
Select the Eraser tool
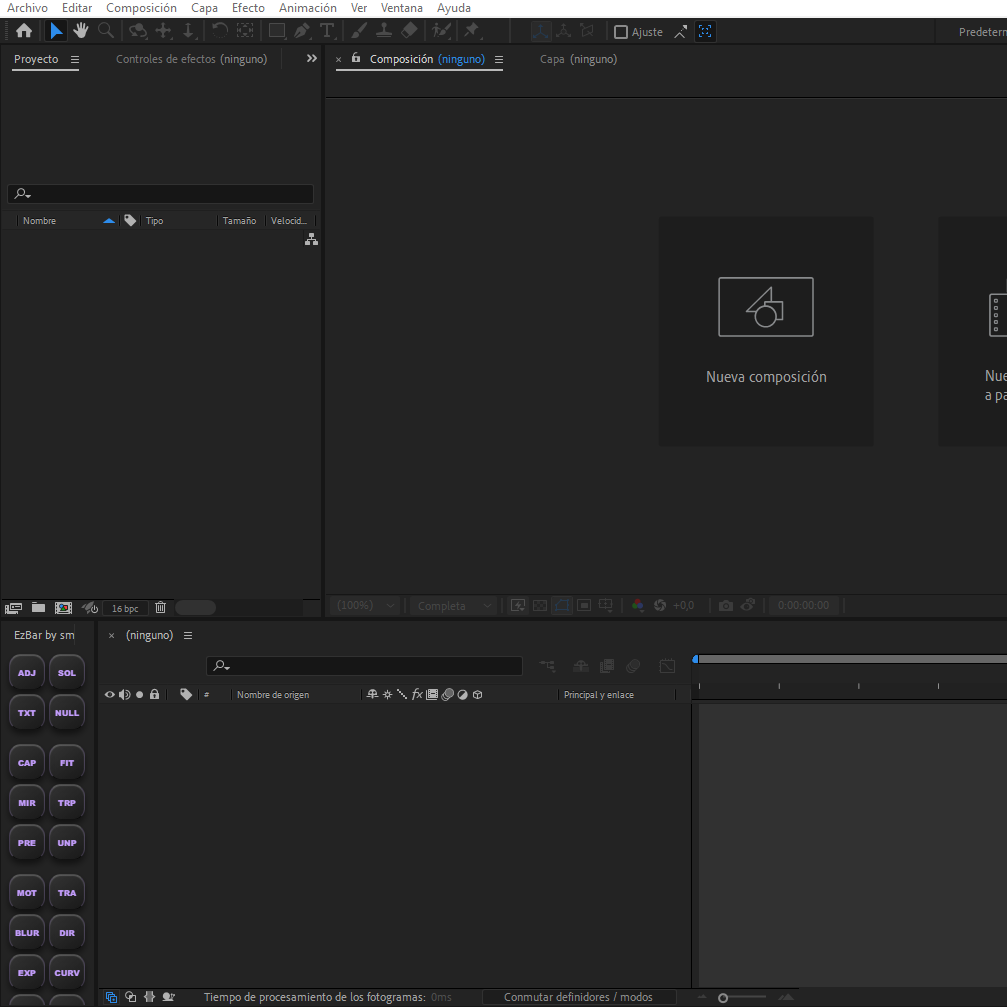(x=409, y=31)
